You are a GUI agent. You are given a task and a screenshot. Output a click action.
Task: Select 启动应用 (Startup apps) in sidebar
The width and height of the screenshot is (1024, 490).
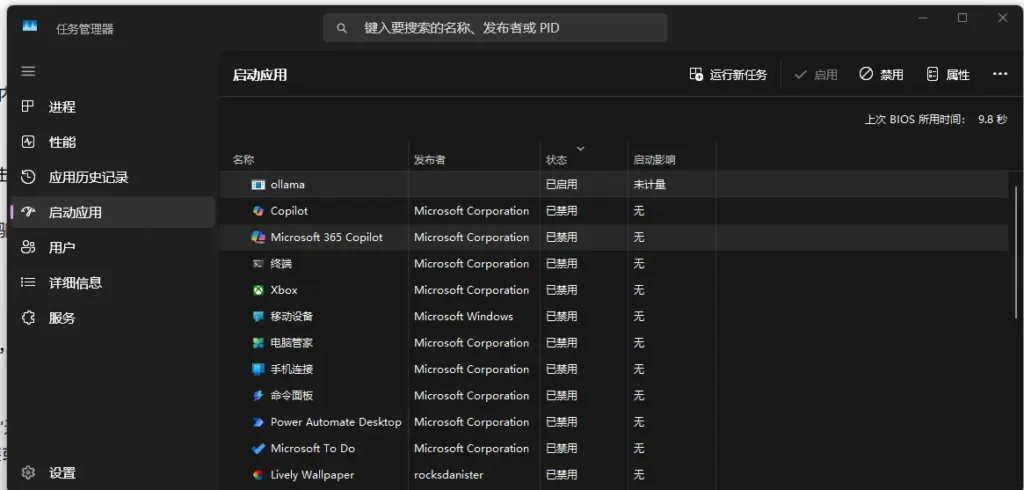[112, 212]
